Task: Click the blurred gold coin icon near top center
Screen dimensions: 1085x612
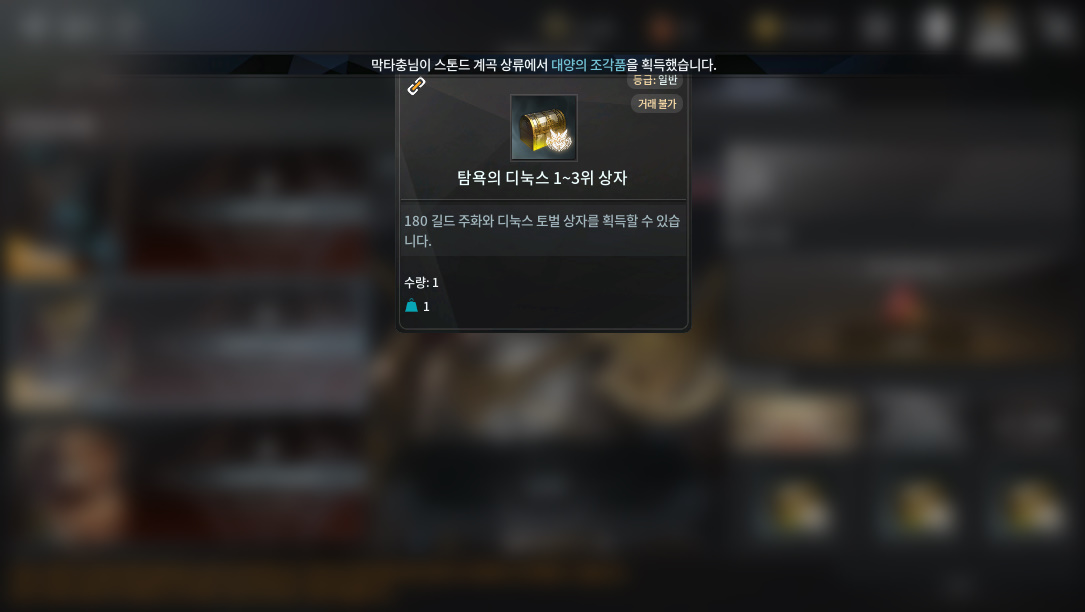Action: (555, 28)
